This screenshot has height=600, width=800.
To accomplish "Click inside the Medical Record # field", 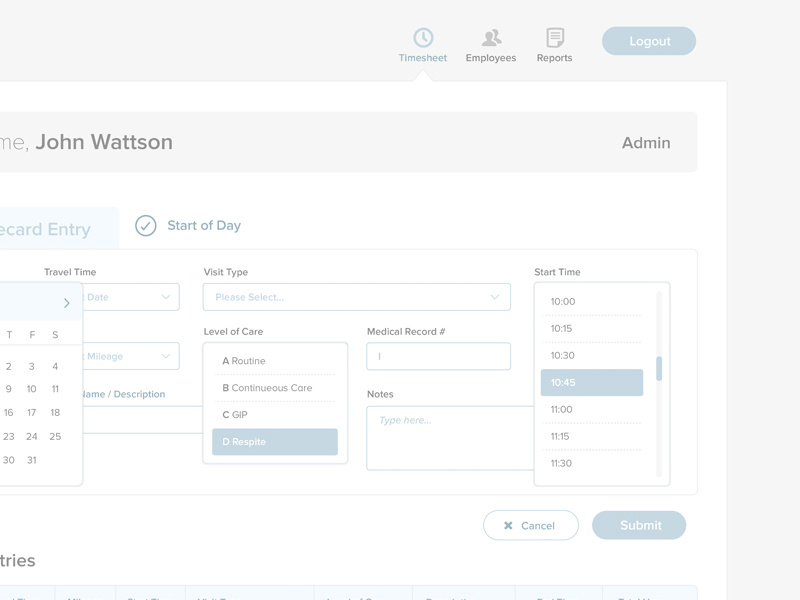I will click(x=437, y=355).
